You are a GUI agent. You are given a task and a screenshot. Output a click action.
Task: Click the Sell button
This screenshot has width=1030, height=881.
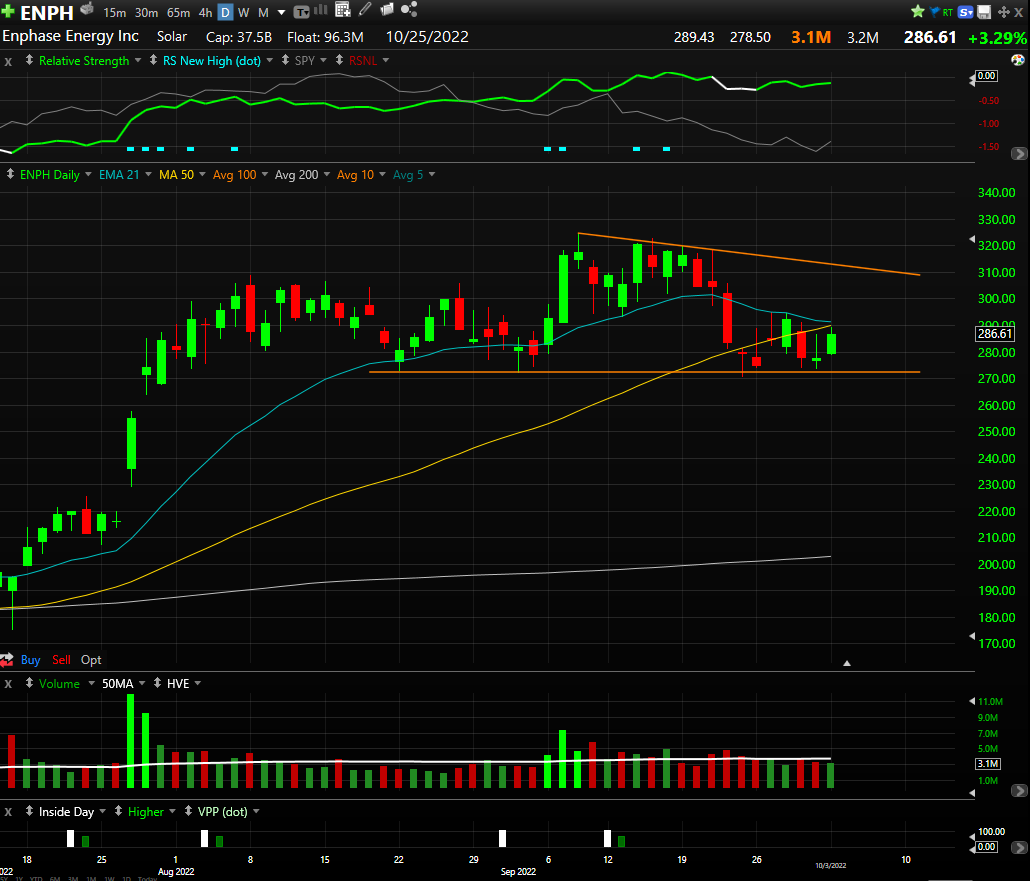click(61, 660)
